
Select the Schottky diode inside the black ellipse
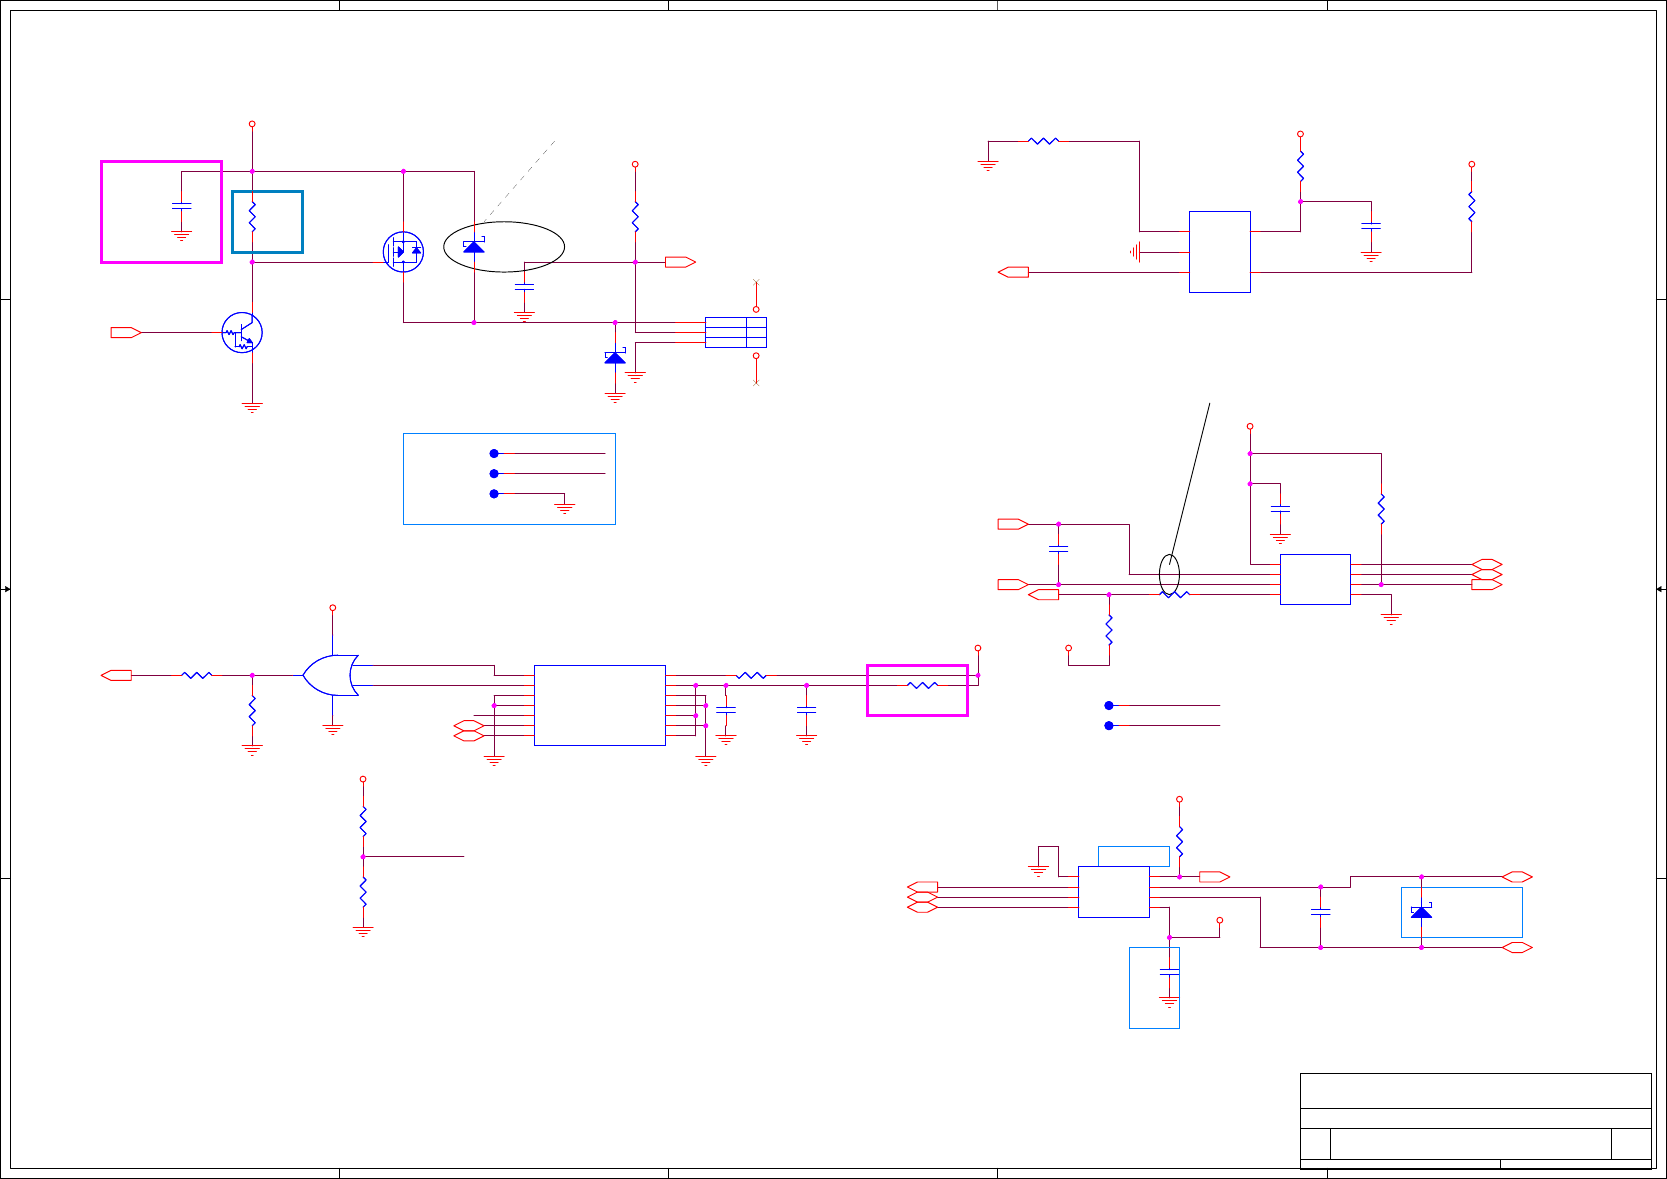(x=474, y=245)
